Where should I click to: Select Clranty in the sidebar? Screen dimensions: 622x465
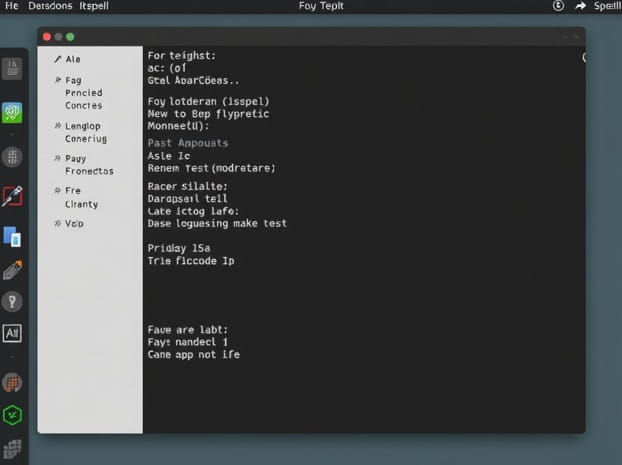tap(81, 204)
